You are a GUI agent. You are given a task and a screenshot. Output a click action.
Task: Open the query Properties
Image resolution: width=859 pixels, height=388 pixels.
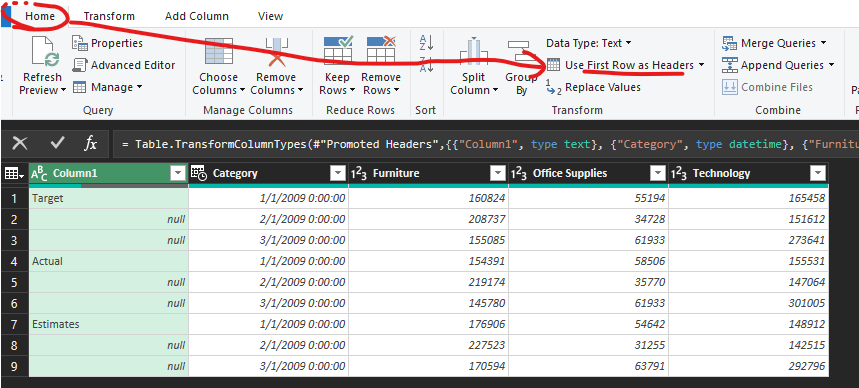tap(107, 43)
